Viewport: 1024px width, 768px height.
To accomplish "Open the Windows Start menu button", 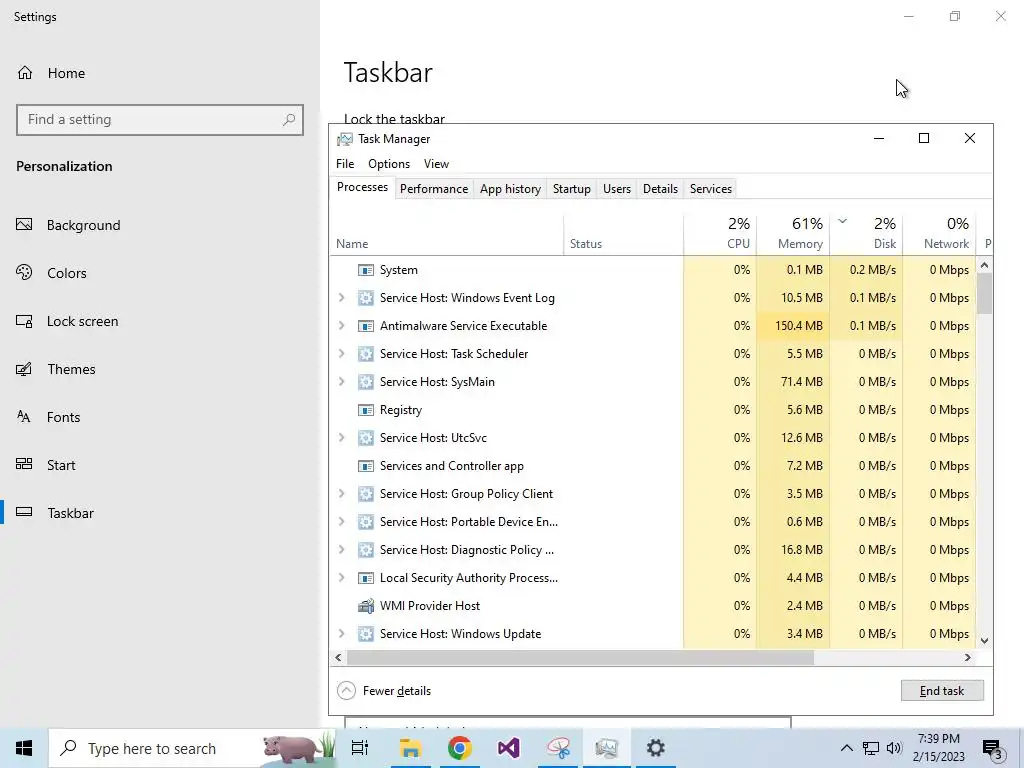I will [24, 748].
